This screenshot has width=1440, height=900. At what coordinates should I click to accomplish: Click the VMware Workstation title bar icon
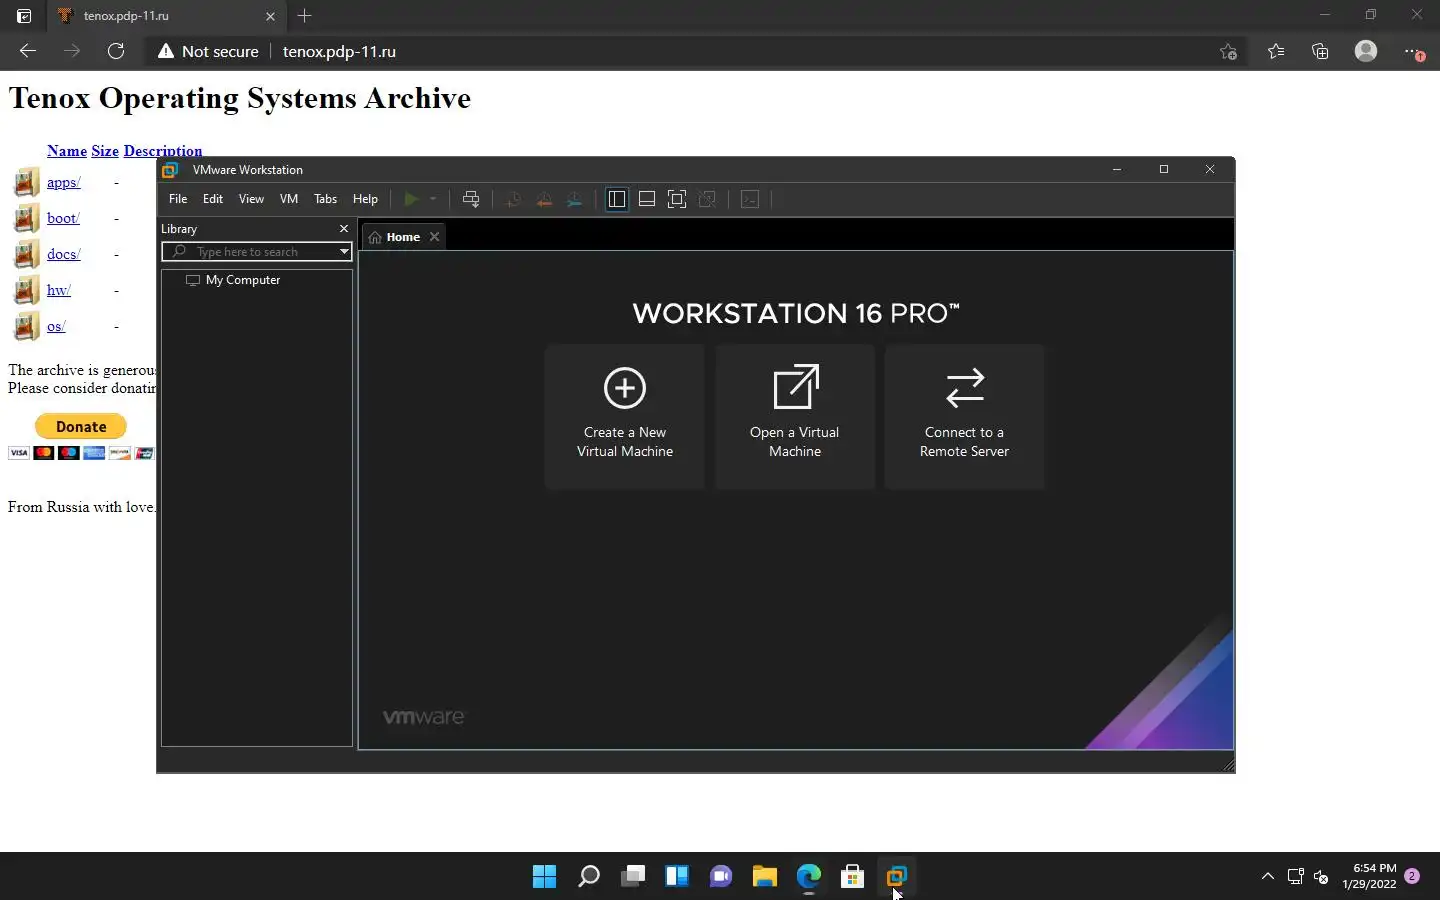tap(170, 170)
